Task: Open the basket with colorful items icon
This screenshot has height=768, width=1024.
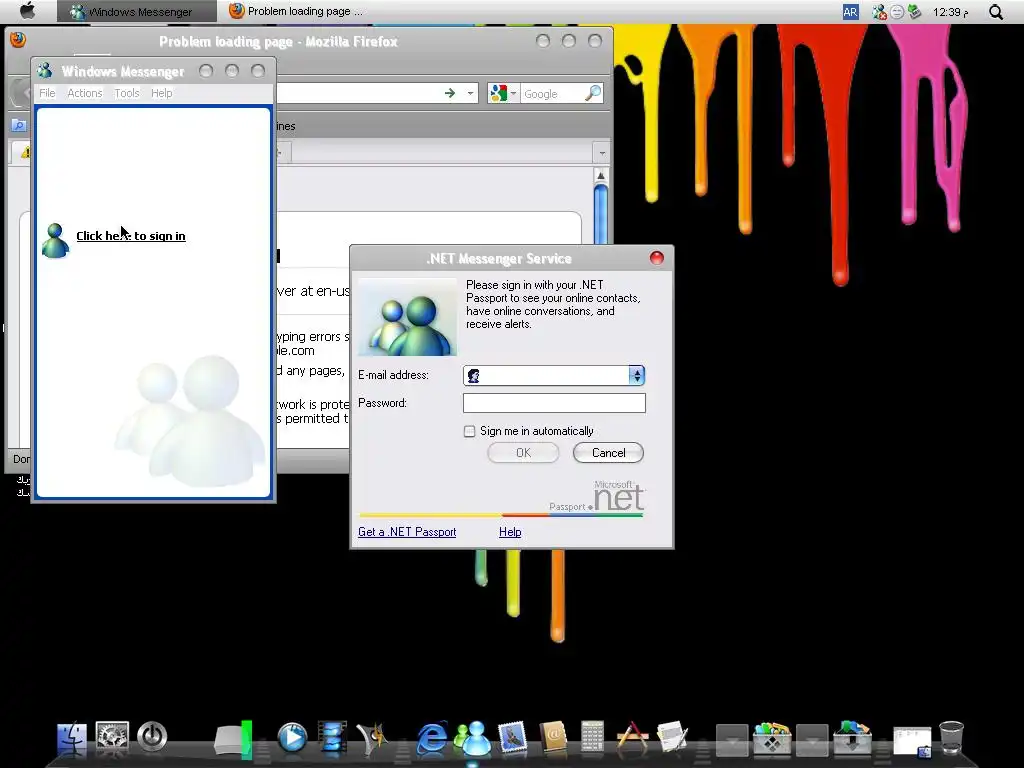Action: coord(772,738)
